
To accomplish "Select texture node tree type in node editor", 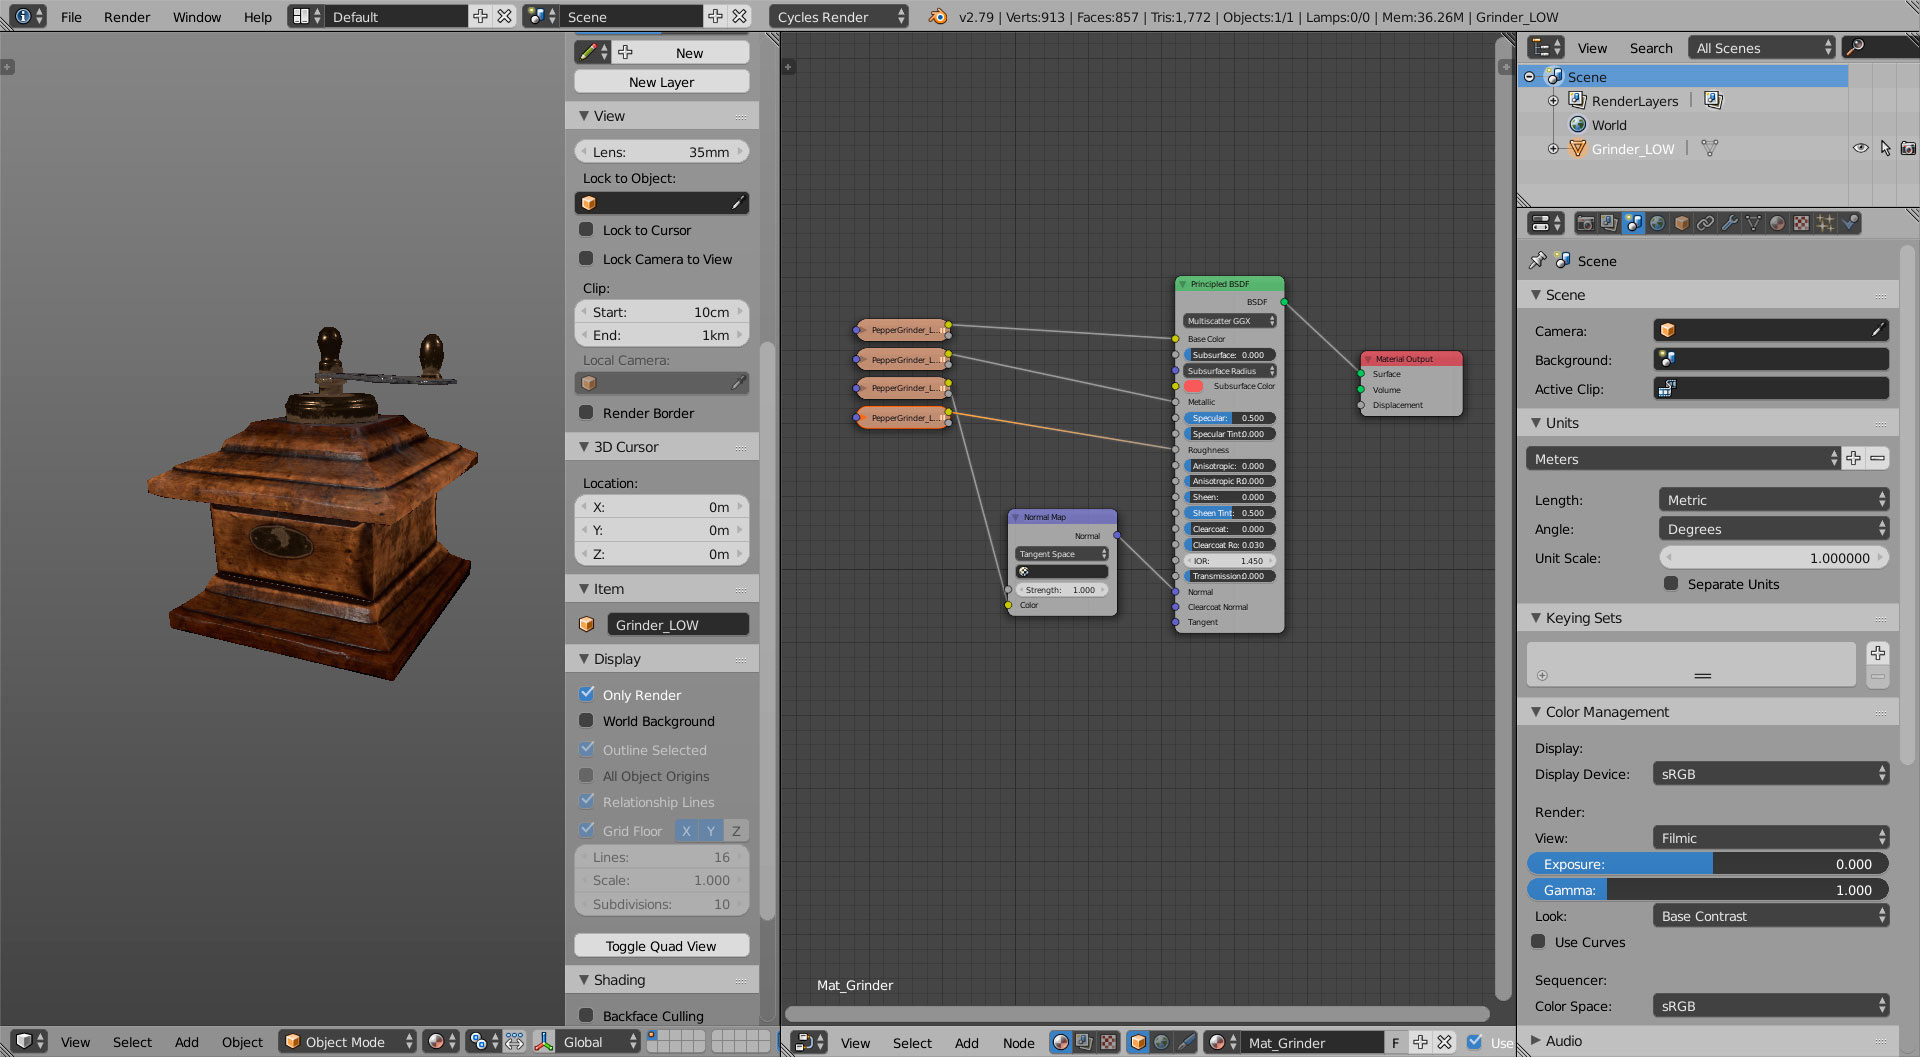I will pos(1108,1042).
